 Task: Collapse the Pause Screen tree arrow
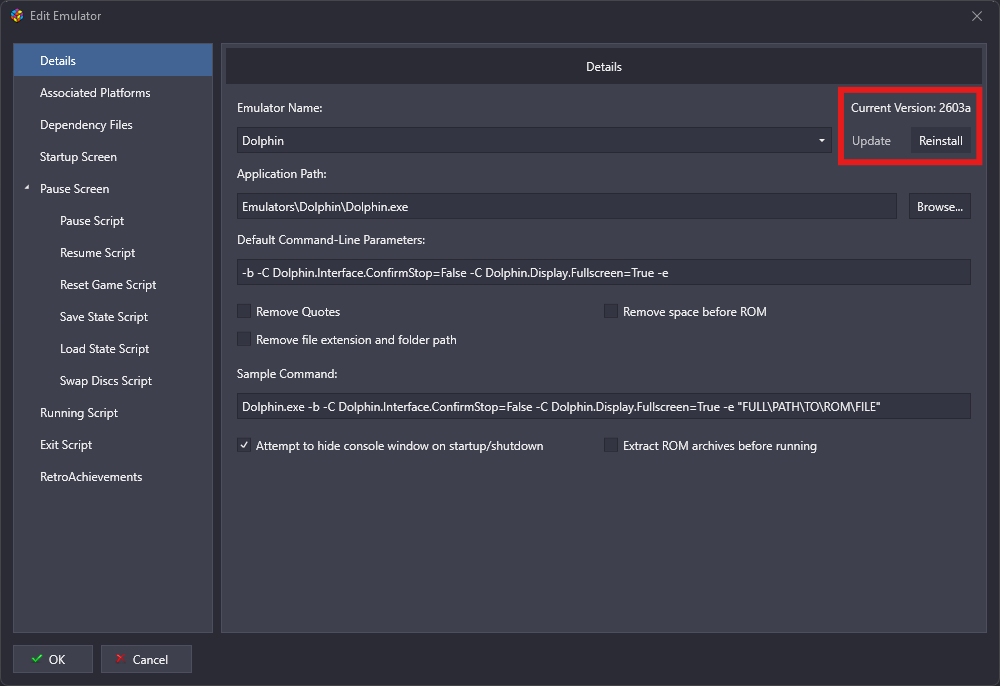(x=27, y=188)
